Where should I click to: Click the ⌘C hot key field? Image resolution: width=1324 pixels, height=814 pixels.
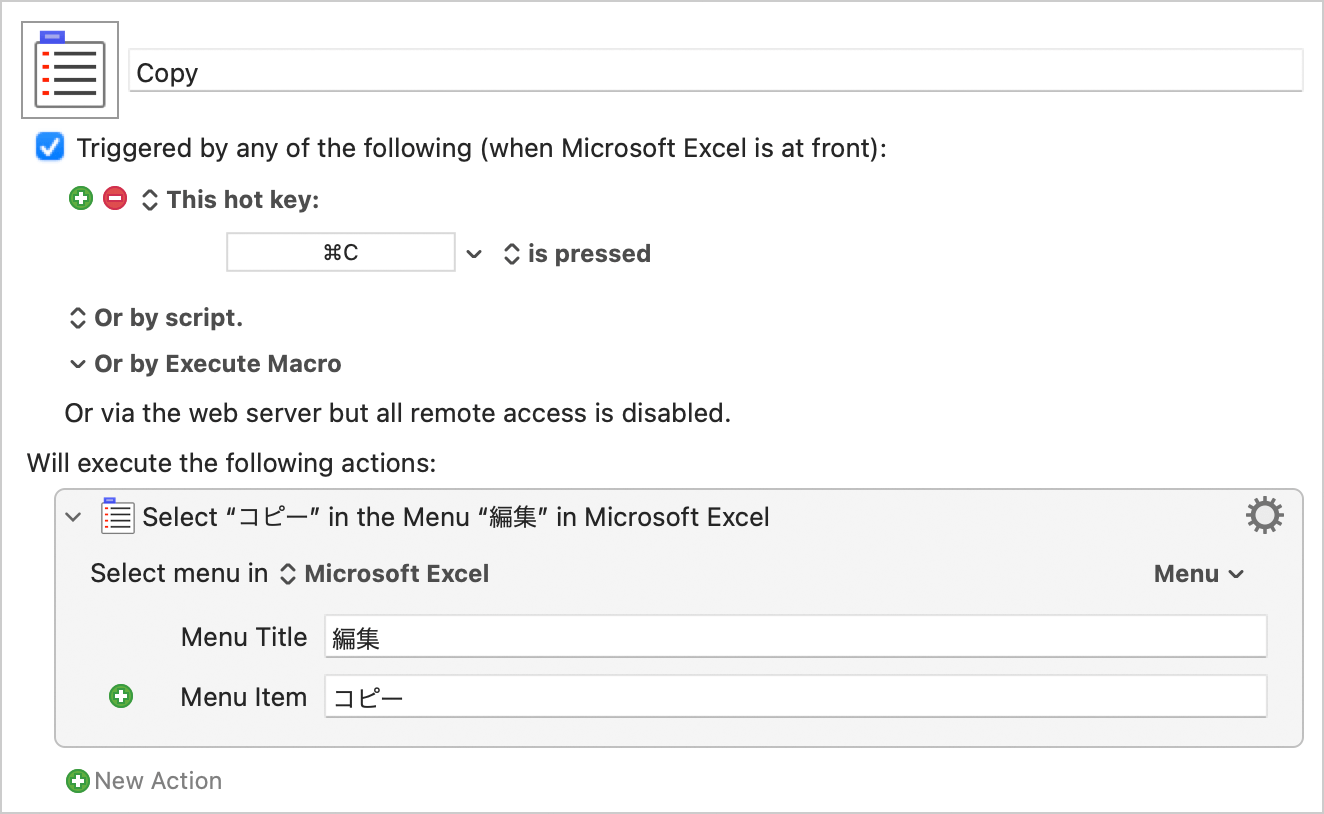tap(341, 253)
